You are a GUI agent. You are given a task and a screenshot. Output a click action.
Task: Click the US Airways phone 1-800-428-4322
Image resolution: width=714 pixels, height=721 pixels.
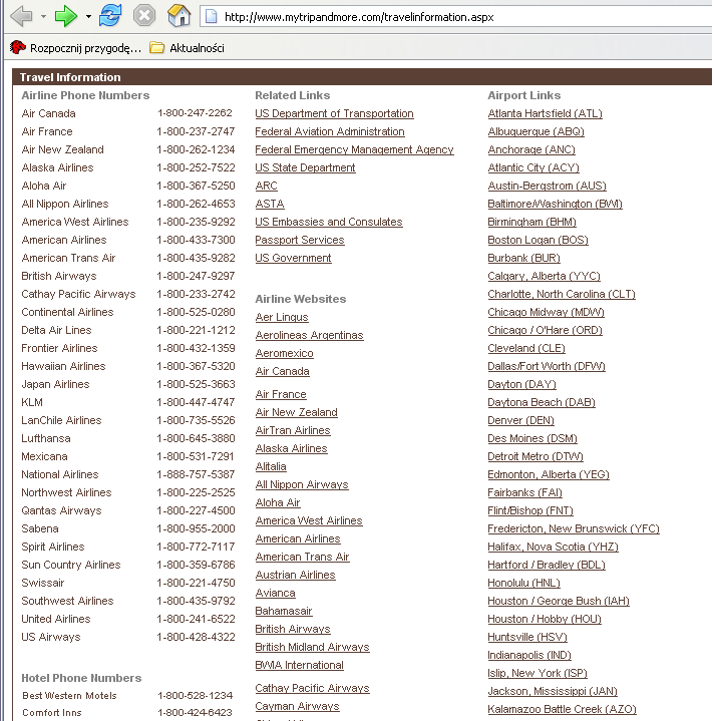196,637
